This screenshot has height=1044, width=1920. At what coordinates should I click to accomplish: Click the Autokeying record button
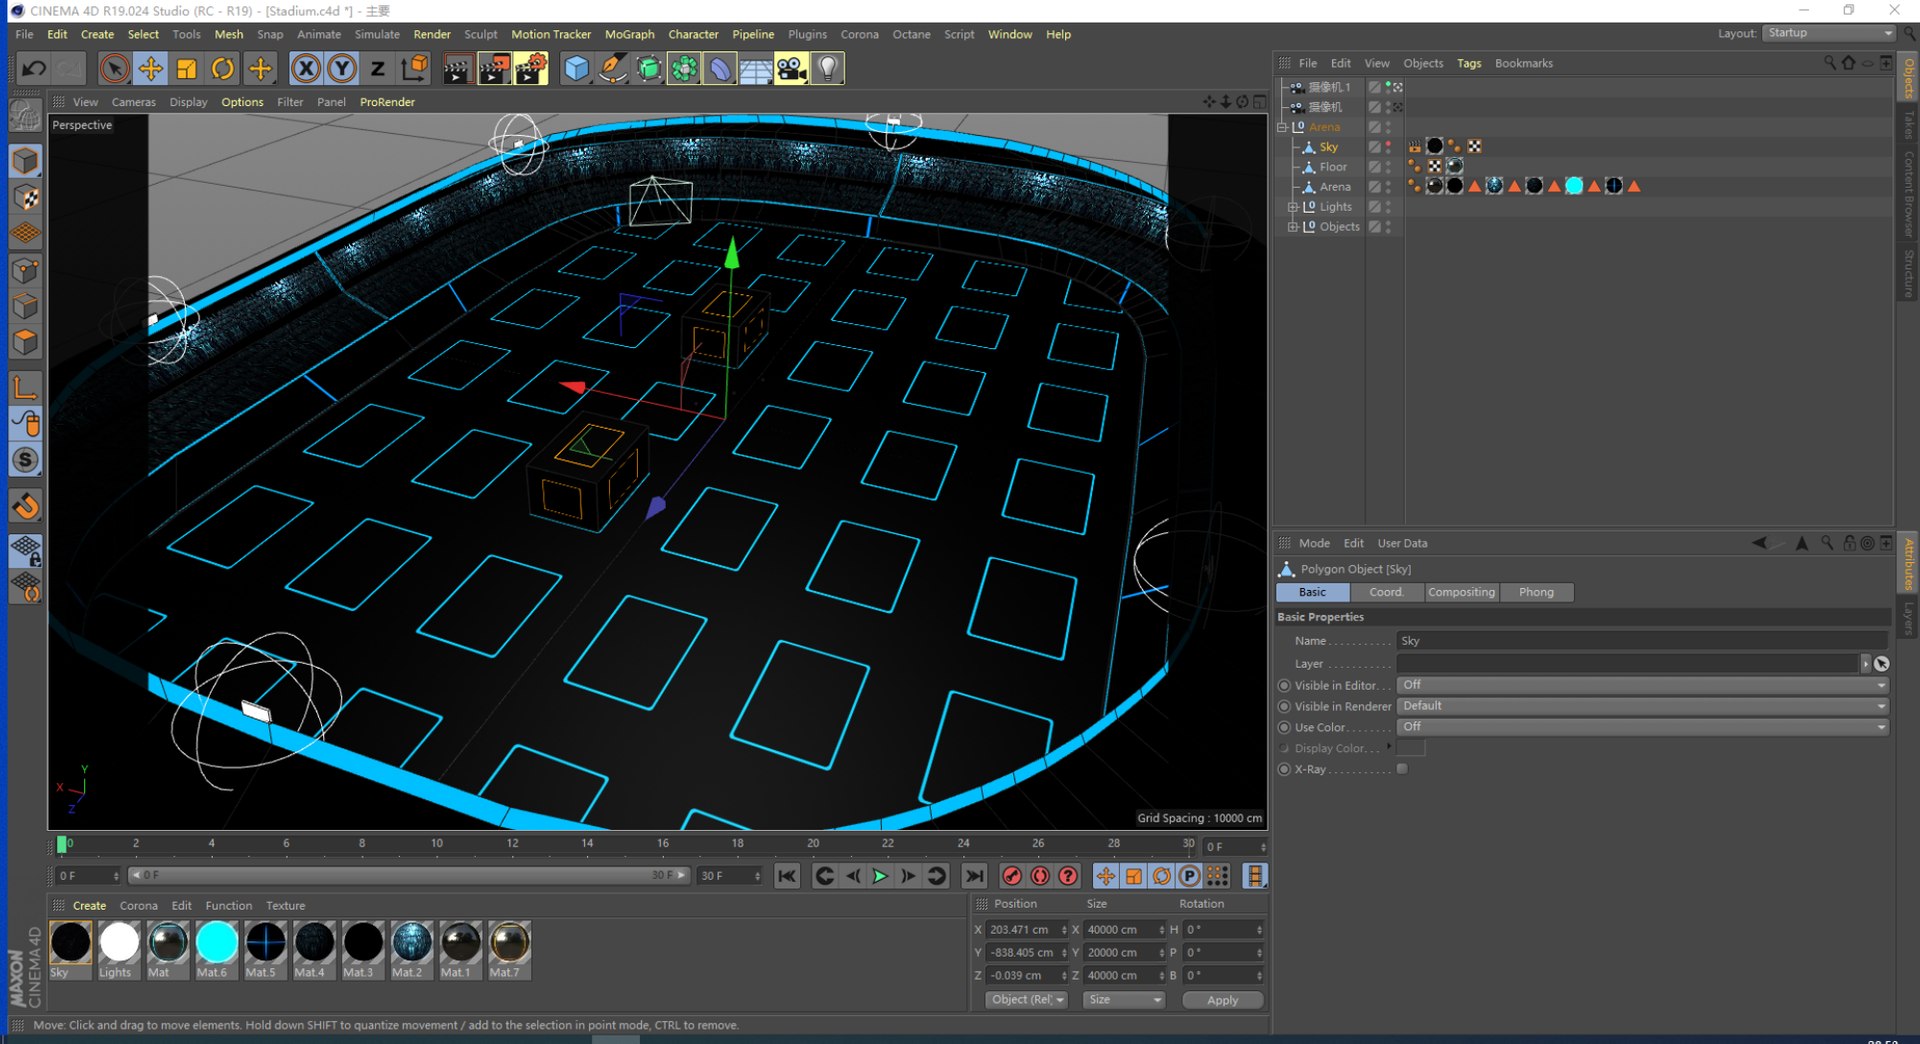click(x=1040, y=876)
